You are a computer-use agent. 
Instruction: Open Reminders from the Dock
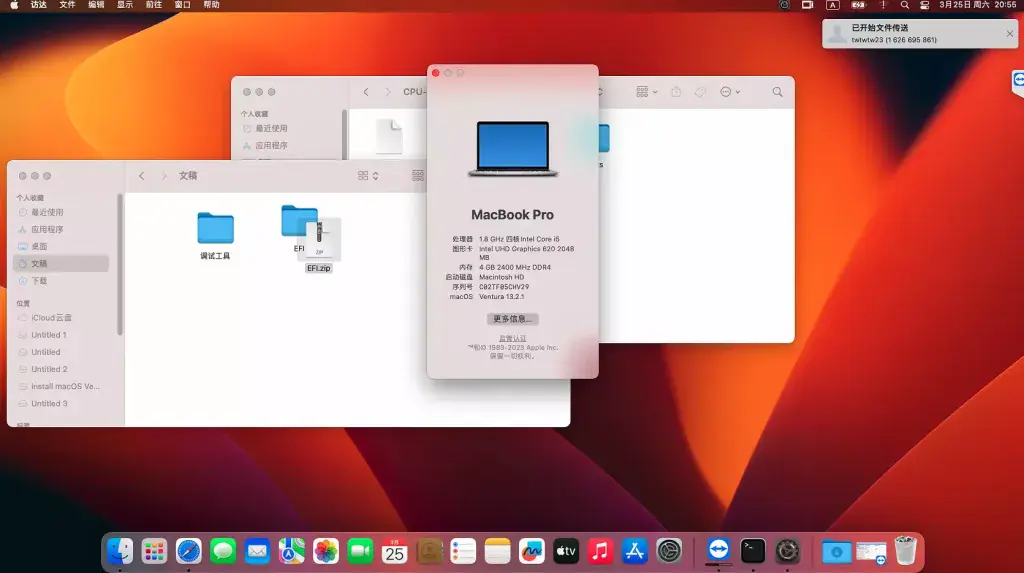click(x=463, y=551)
